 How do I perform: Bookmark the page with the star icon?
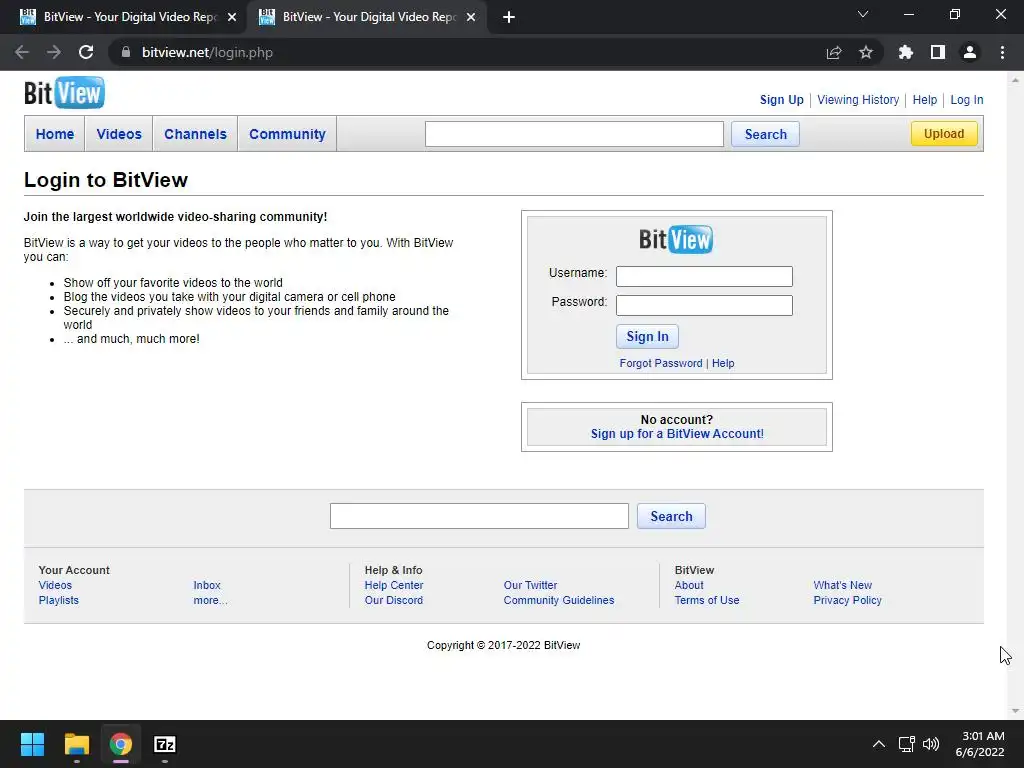pos(866,52)
